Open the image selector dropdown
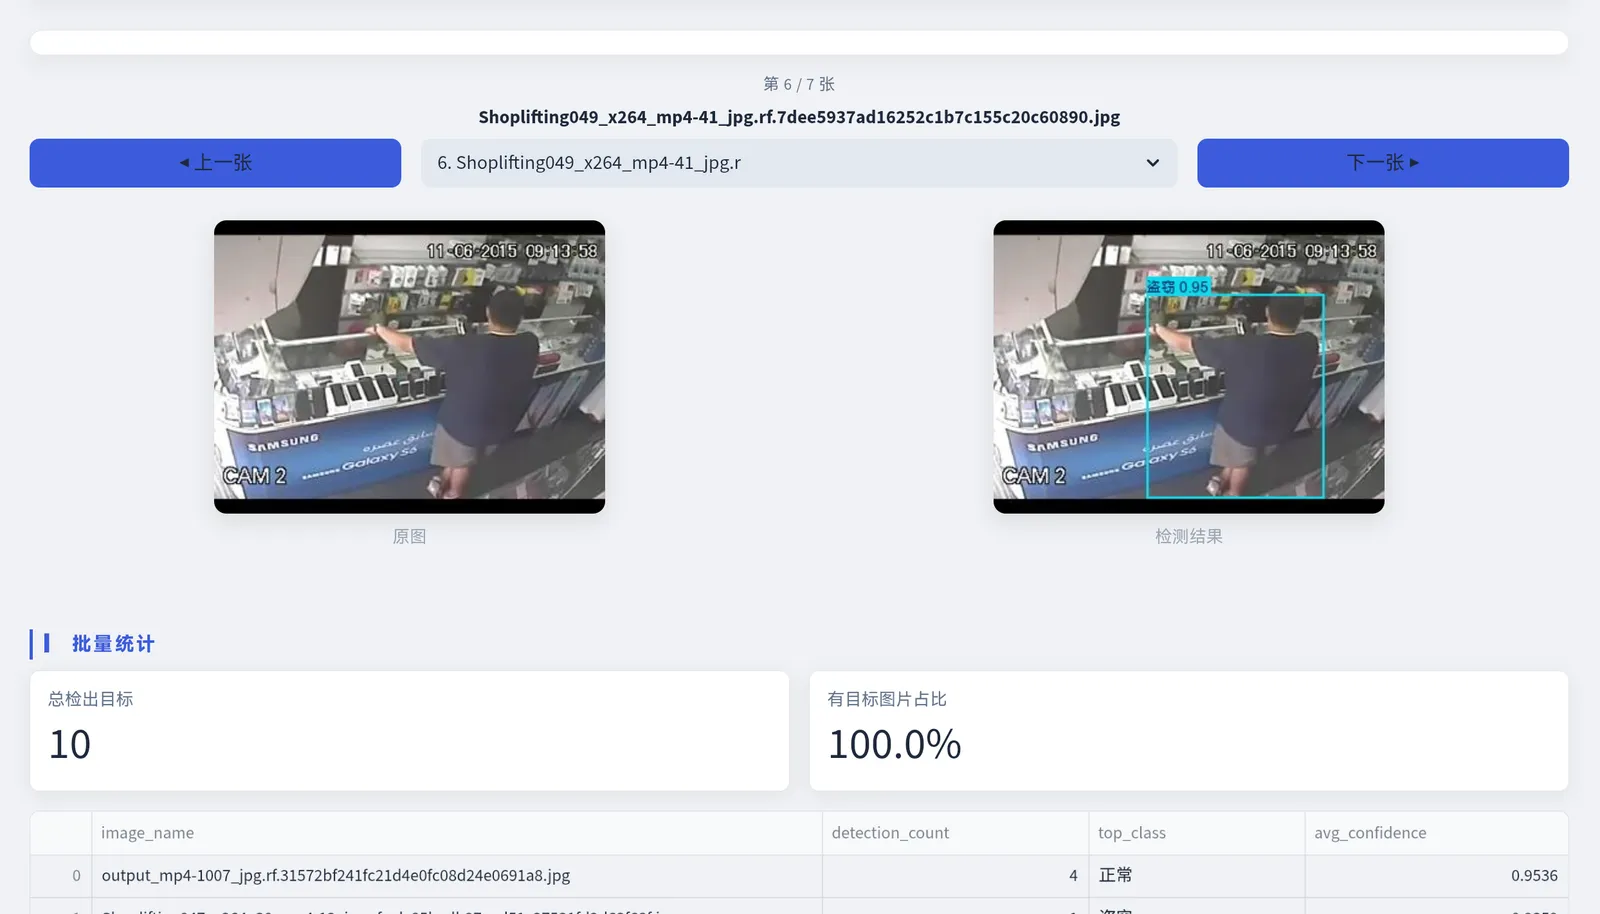 799,163
